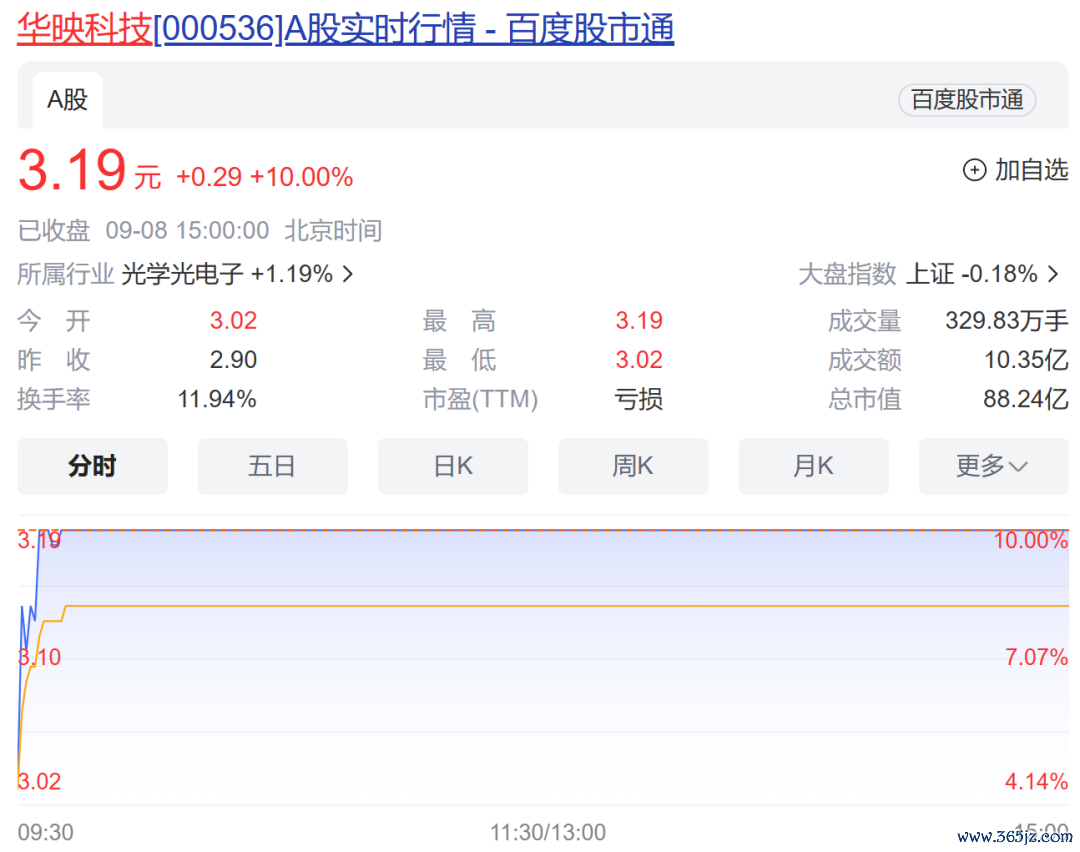Image resolution: width=1080 pixels, height=852 pixels.
Task: Open 上证 -0.18% index link
Action: pos(971,274)
